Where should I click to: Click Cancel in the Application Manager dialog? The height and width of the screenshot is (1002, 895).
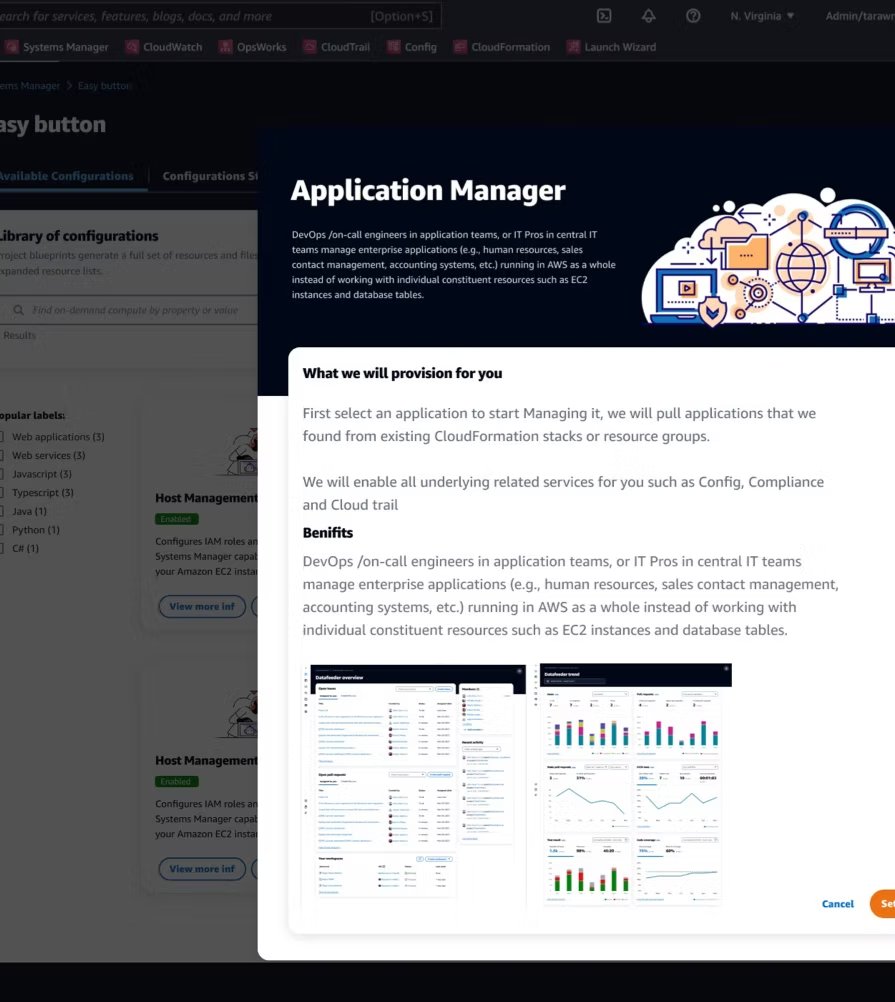tap(838, 904)
